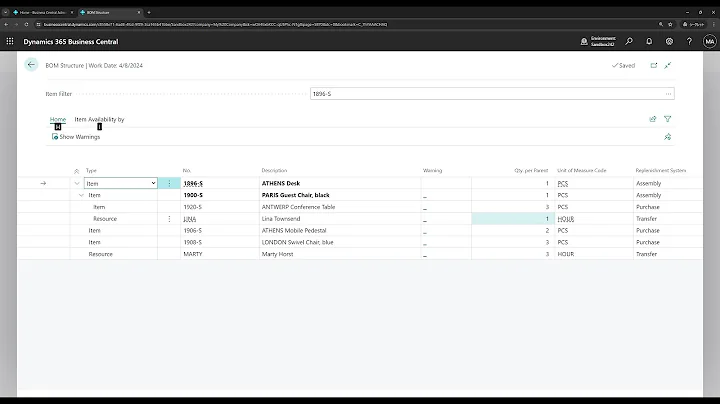Select the MARTY number cell
720x404 pixels.
pyautogui.click(x=219, y=254)
